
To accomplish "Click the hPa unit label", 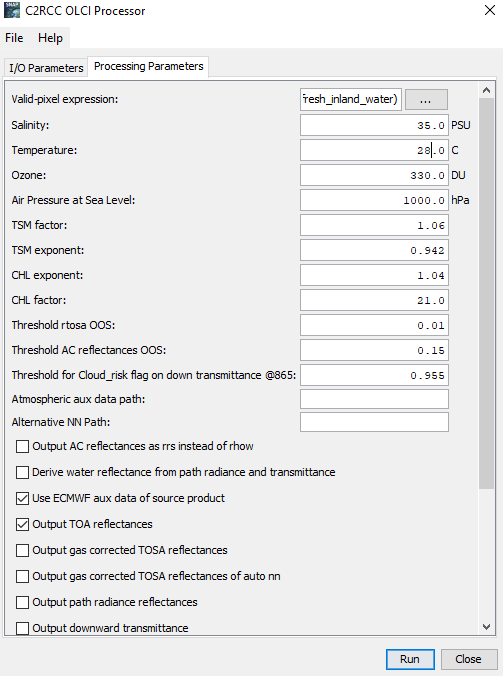I will (460, 200).
